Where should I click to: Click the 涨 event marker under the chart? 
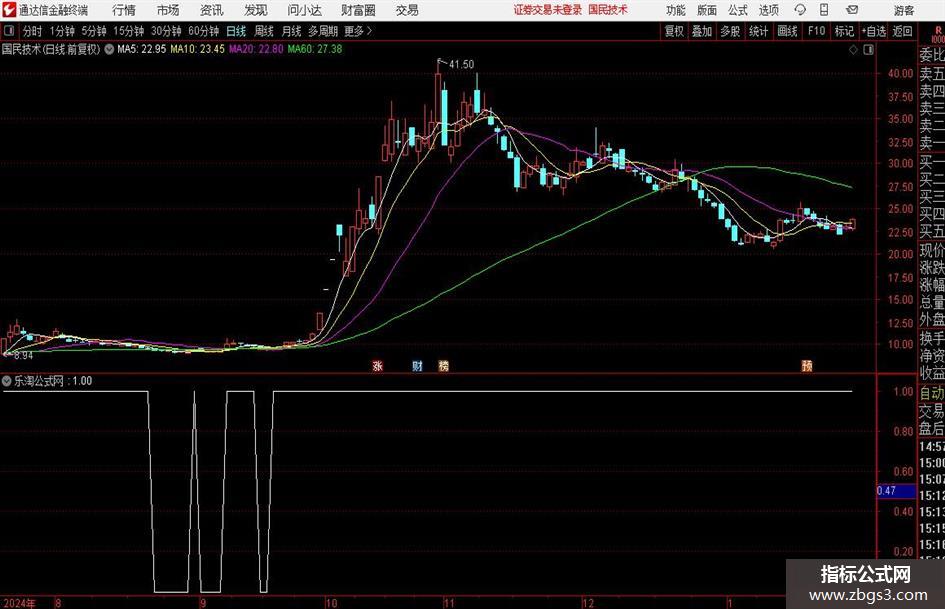(x=377, y=366)
